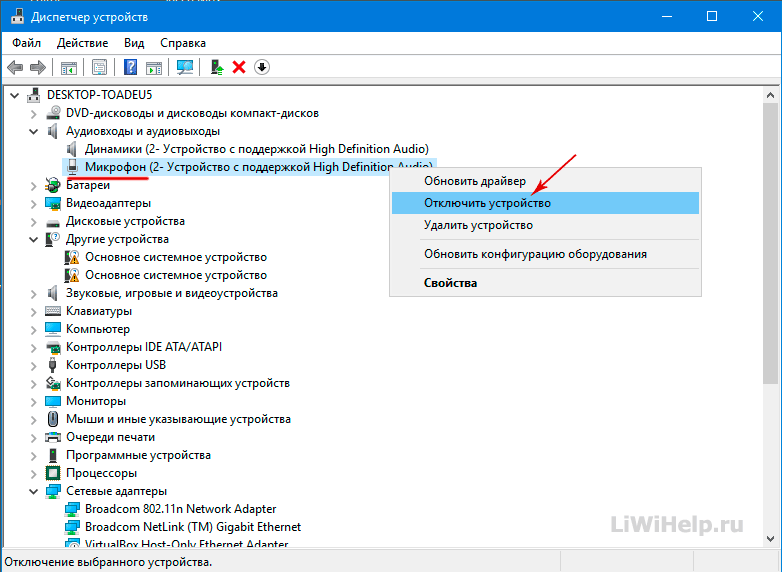
Task: Click the Батареи battery icon
Action: coord(53,185)
